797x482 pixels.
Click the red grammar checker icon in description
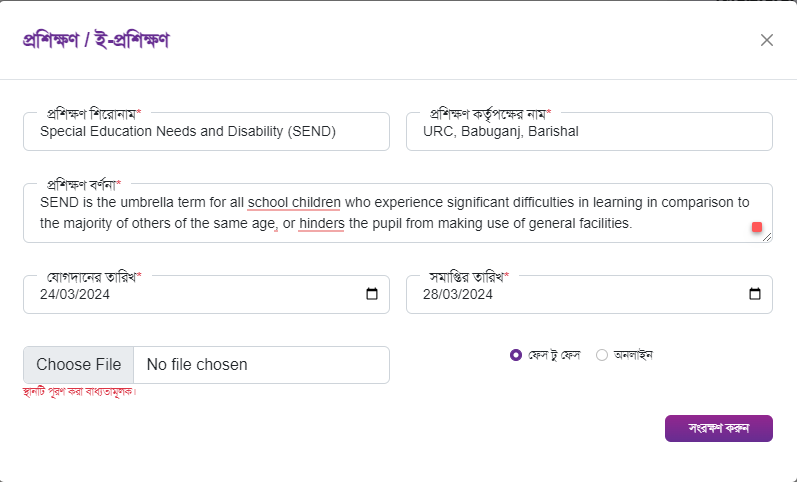pyautogui.click(x=757, y=227)
